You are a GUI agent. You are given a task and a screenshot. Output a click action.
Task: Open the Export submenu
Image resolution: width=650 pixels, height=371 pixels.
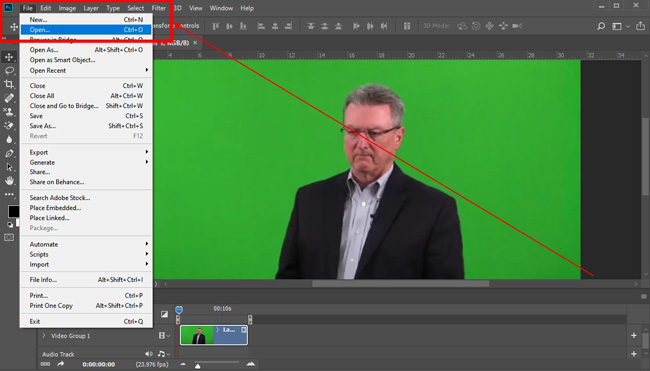86,152
